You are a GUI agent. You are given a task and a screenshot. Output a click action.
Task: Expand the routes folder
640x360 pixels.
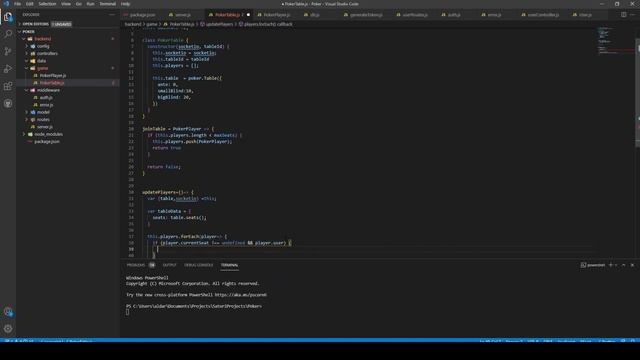(x=43, y=120)
